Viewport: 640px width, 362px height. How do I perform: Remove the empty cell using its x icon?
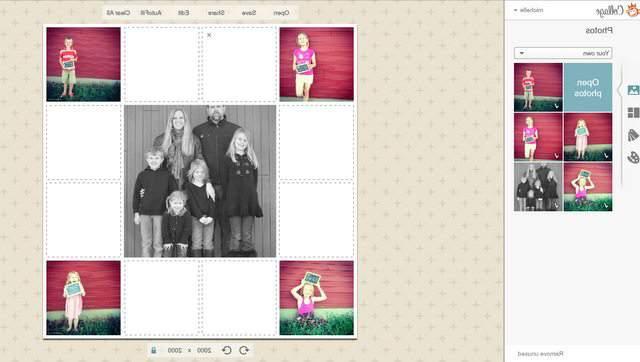(x=209, y=35)
